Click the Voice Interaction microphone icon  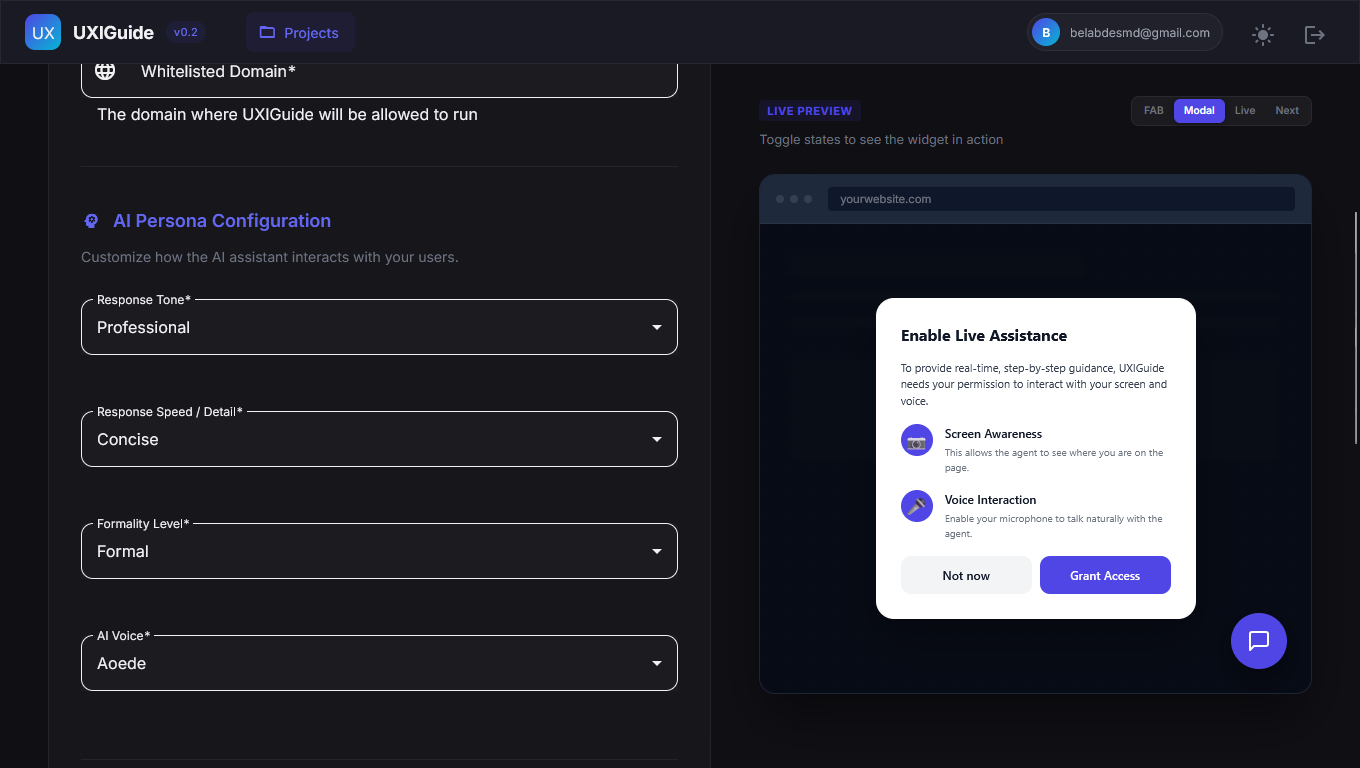click(917, 506)
